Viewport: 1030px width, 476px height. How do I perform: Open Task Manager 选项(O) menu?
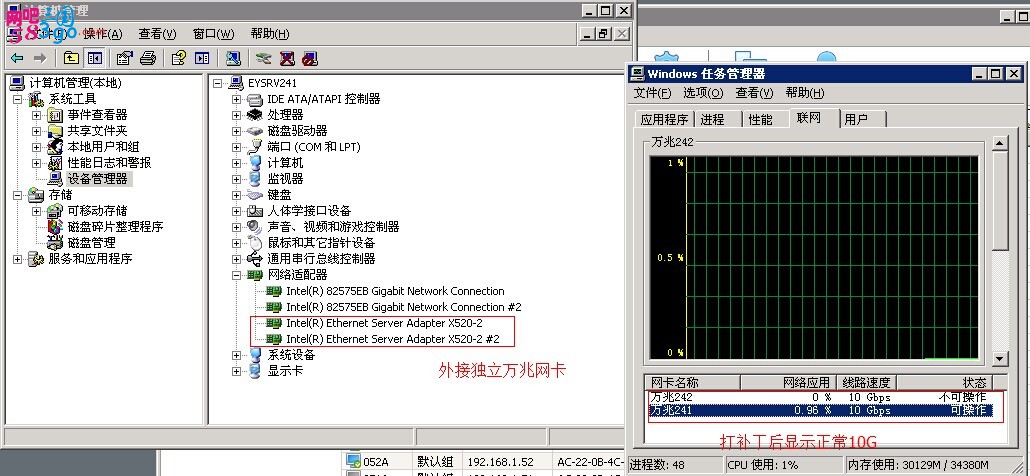click(703, 93)
